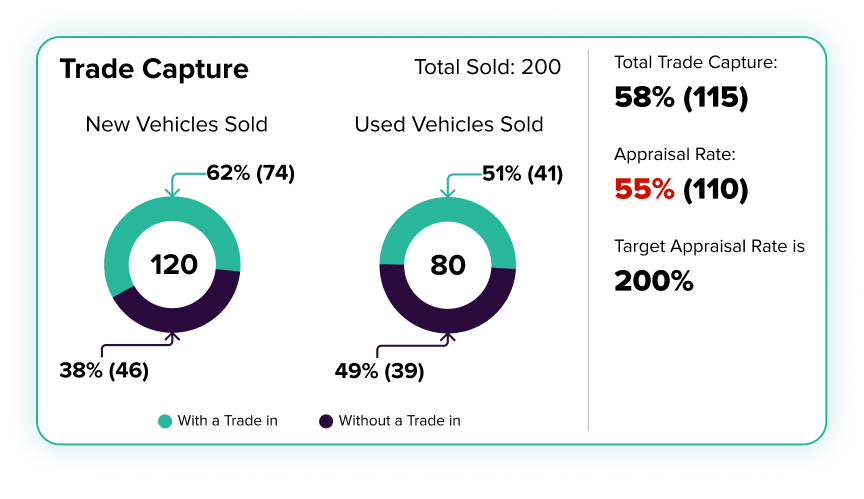This screenshot has height=499, width=864.
Task: Click the Total Trade Capture: label
Action: 696,63
